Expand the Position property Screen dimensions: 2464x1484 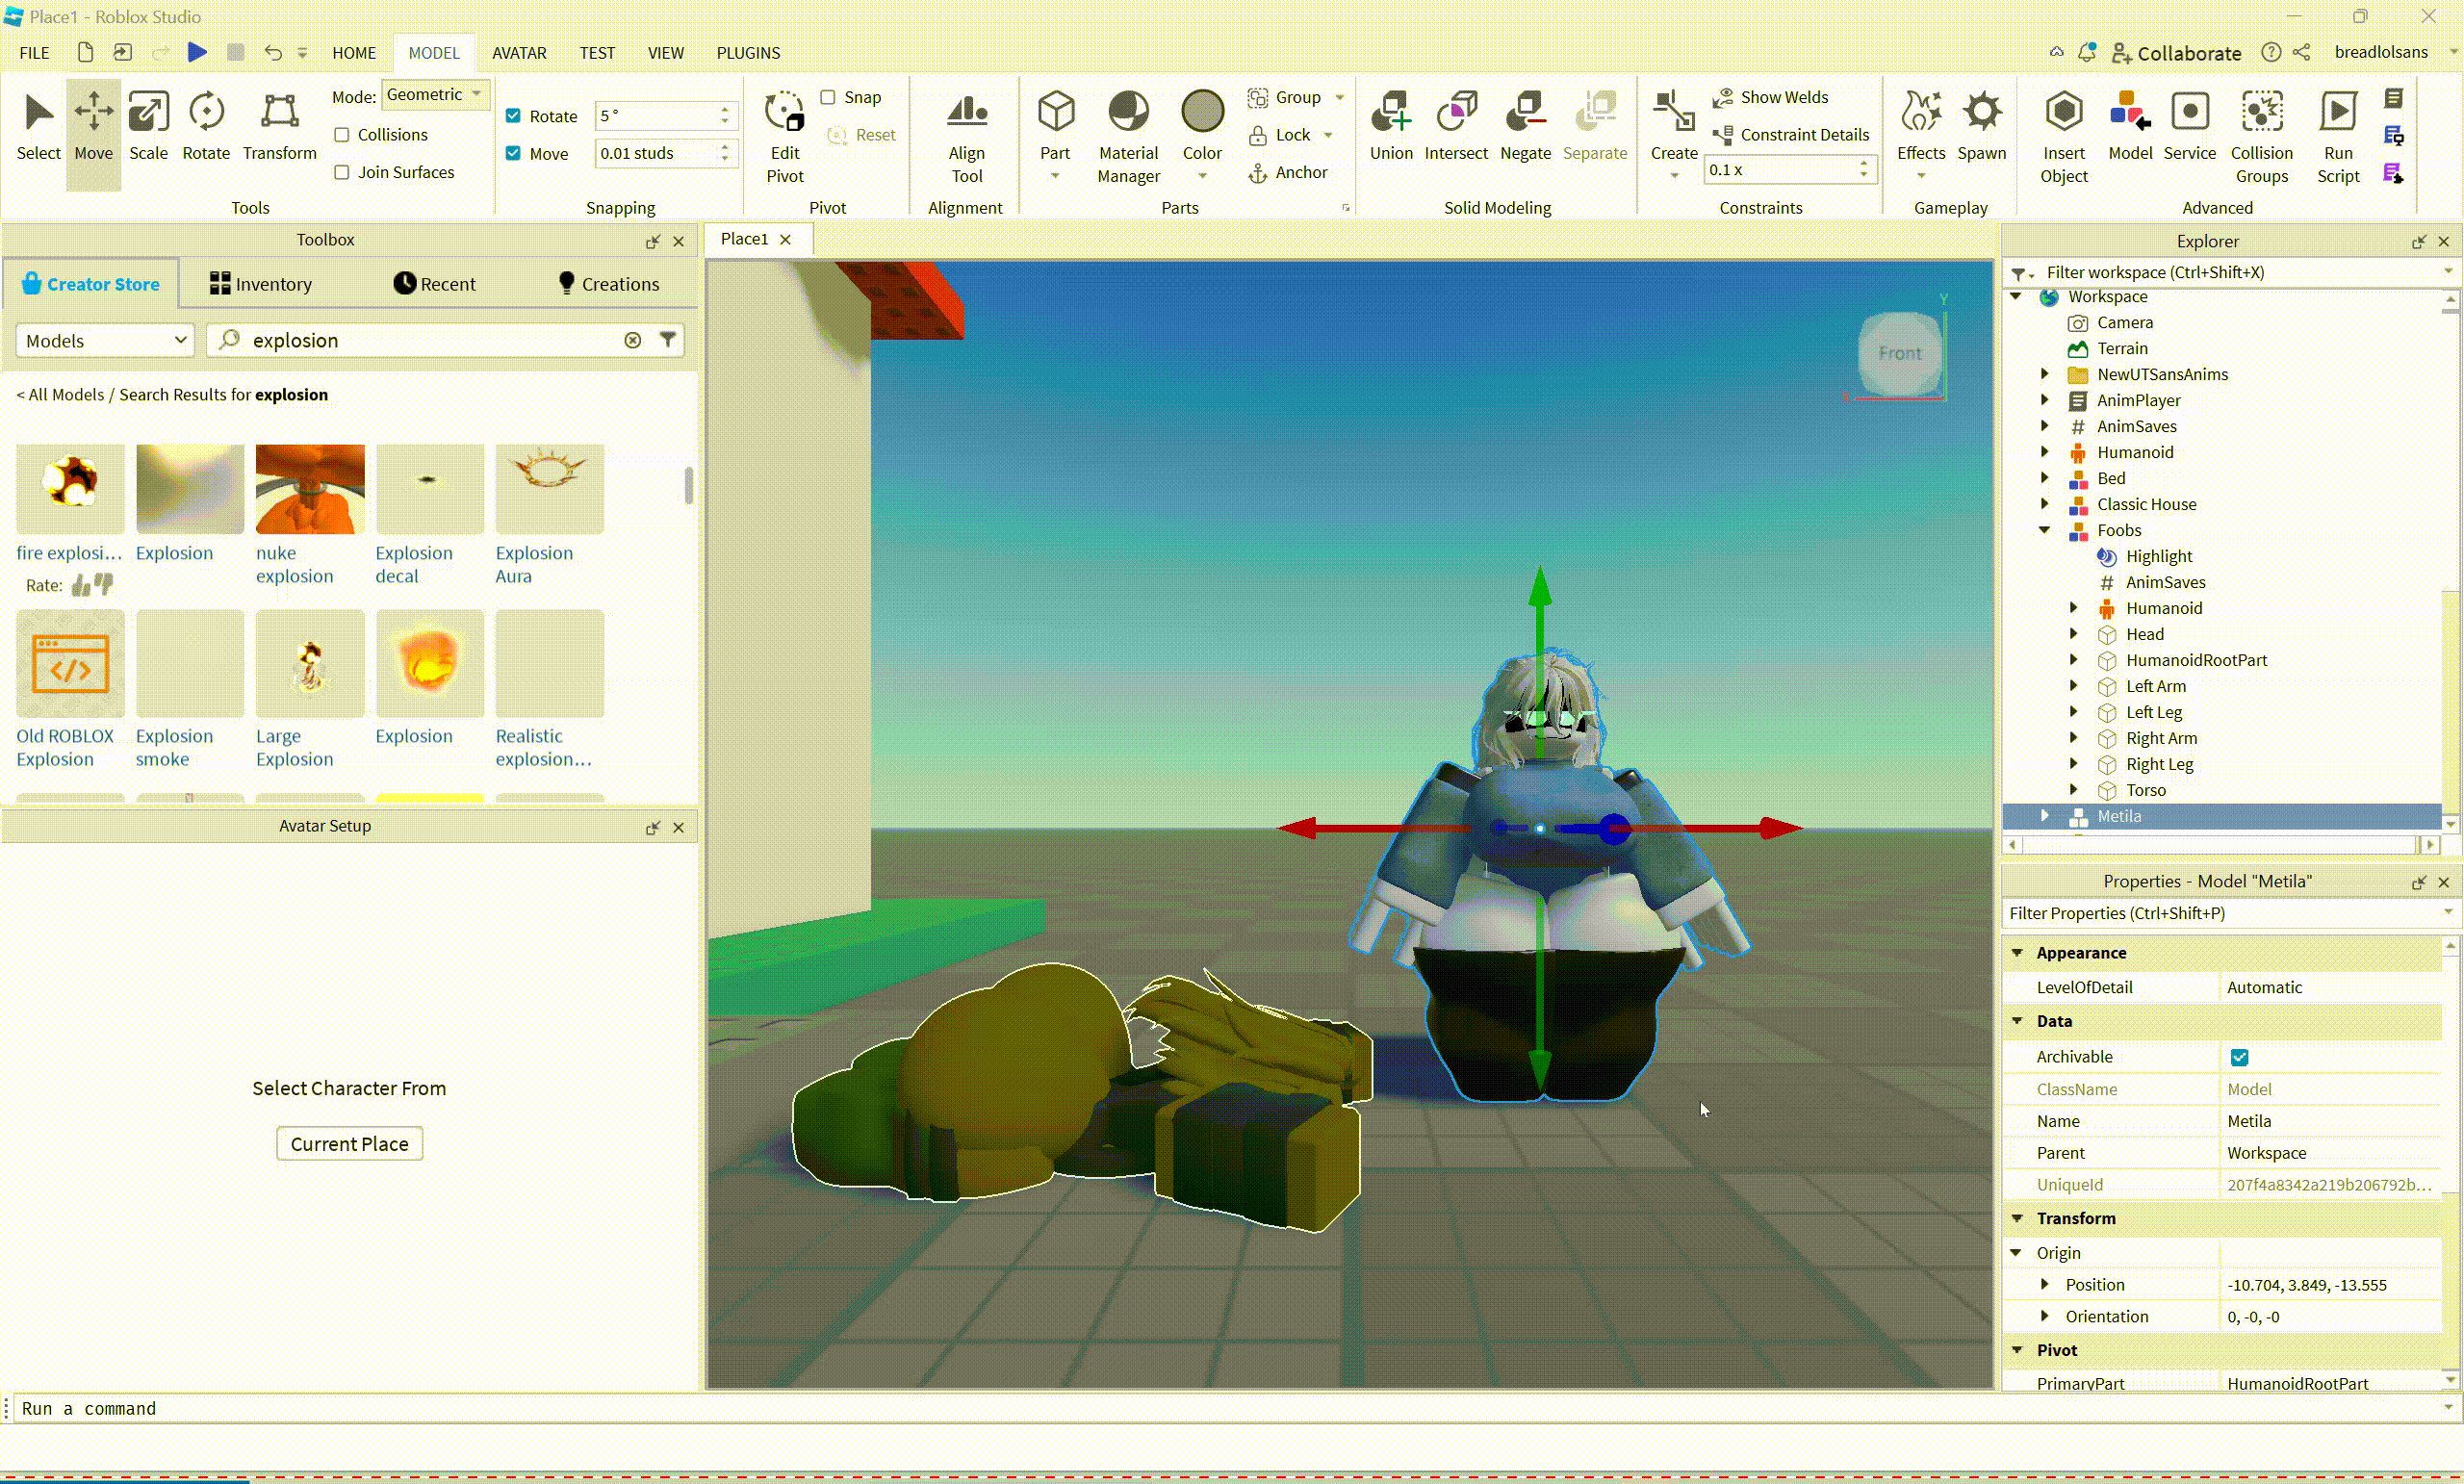(2045, 1285)
